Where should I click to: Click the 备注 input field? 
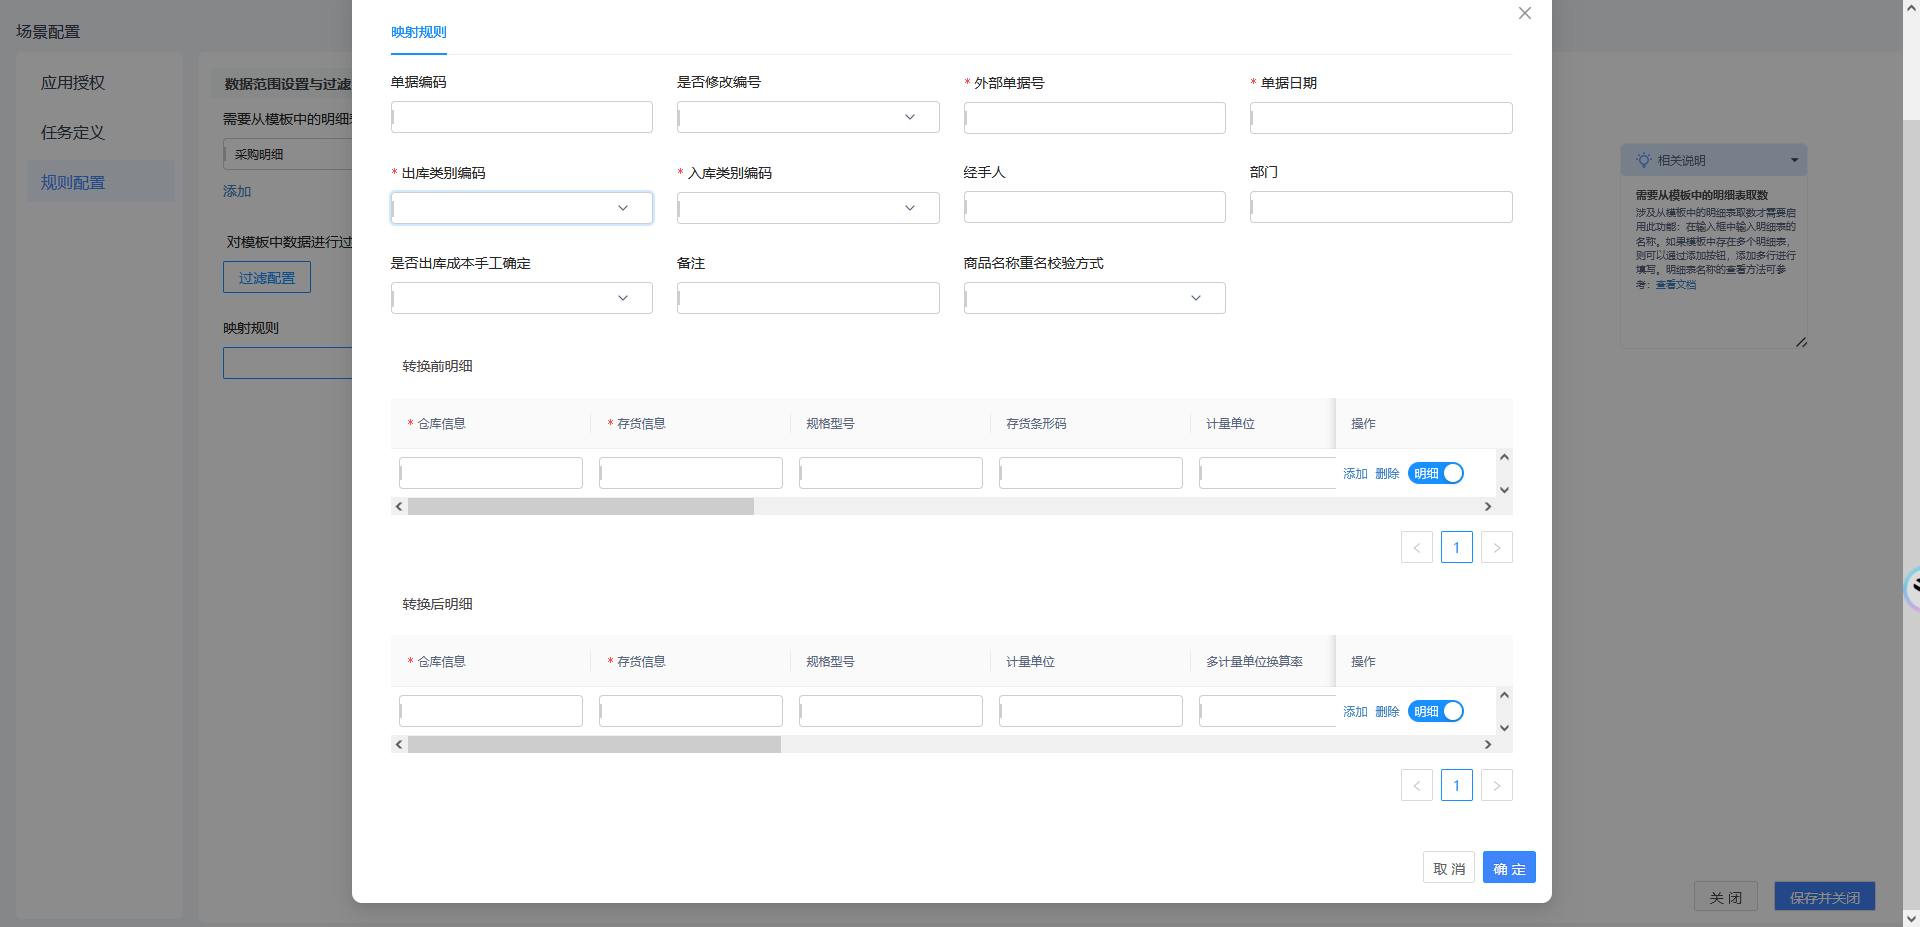pyautogui.click(x=808, y=298)
